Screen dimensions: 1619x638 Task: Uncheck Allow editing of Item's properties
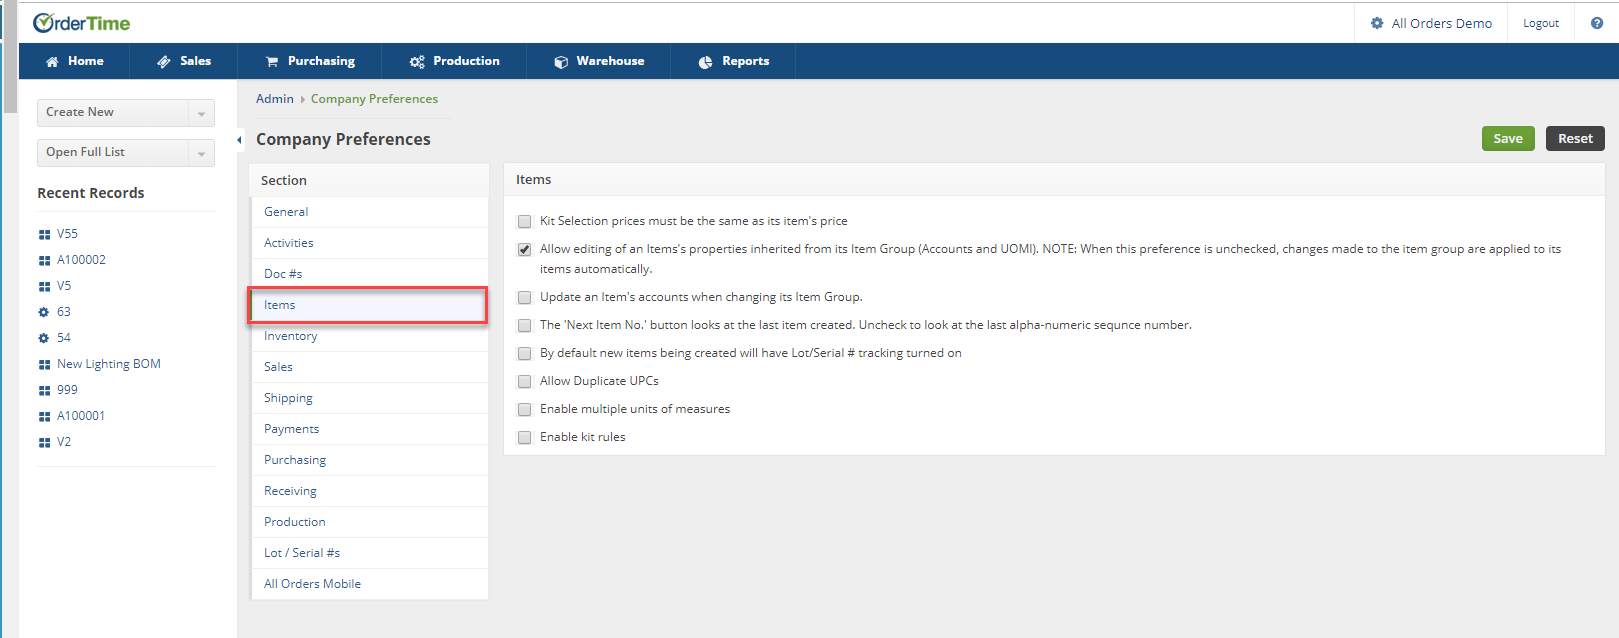tap(524, 249)
